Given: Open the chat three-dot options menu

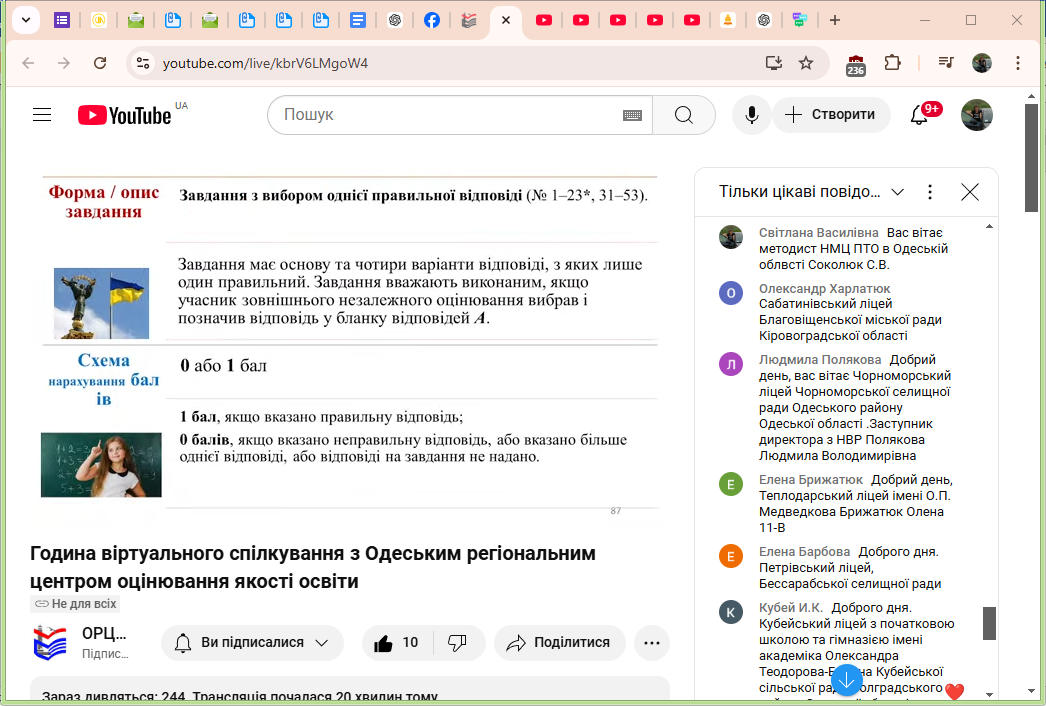Looking at the screenshot, I should tap(930, 192).
